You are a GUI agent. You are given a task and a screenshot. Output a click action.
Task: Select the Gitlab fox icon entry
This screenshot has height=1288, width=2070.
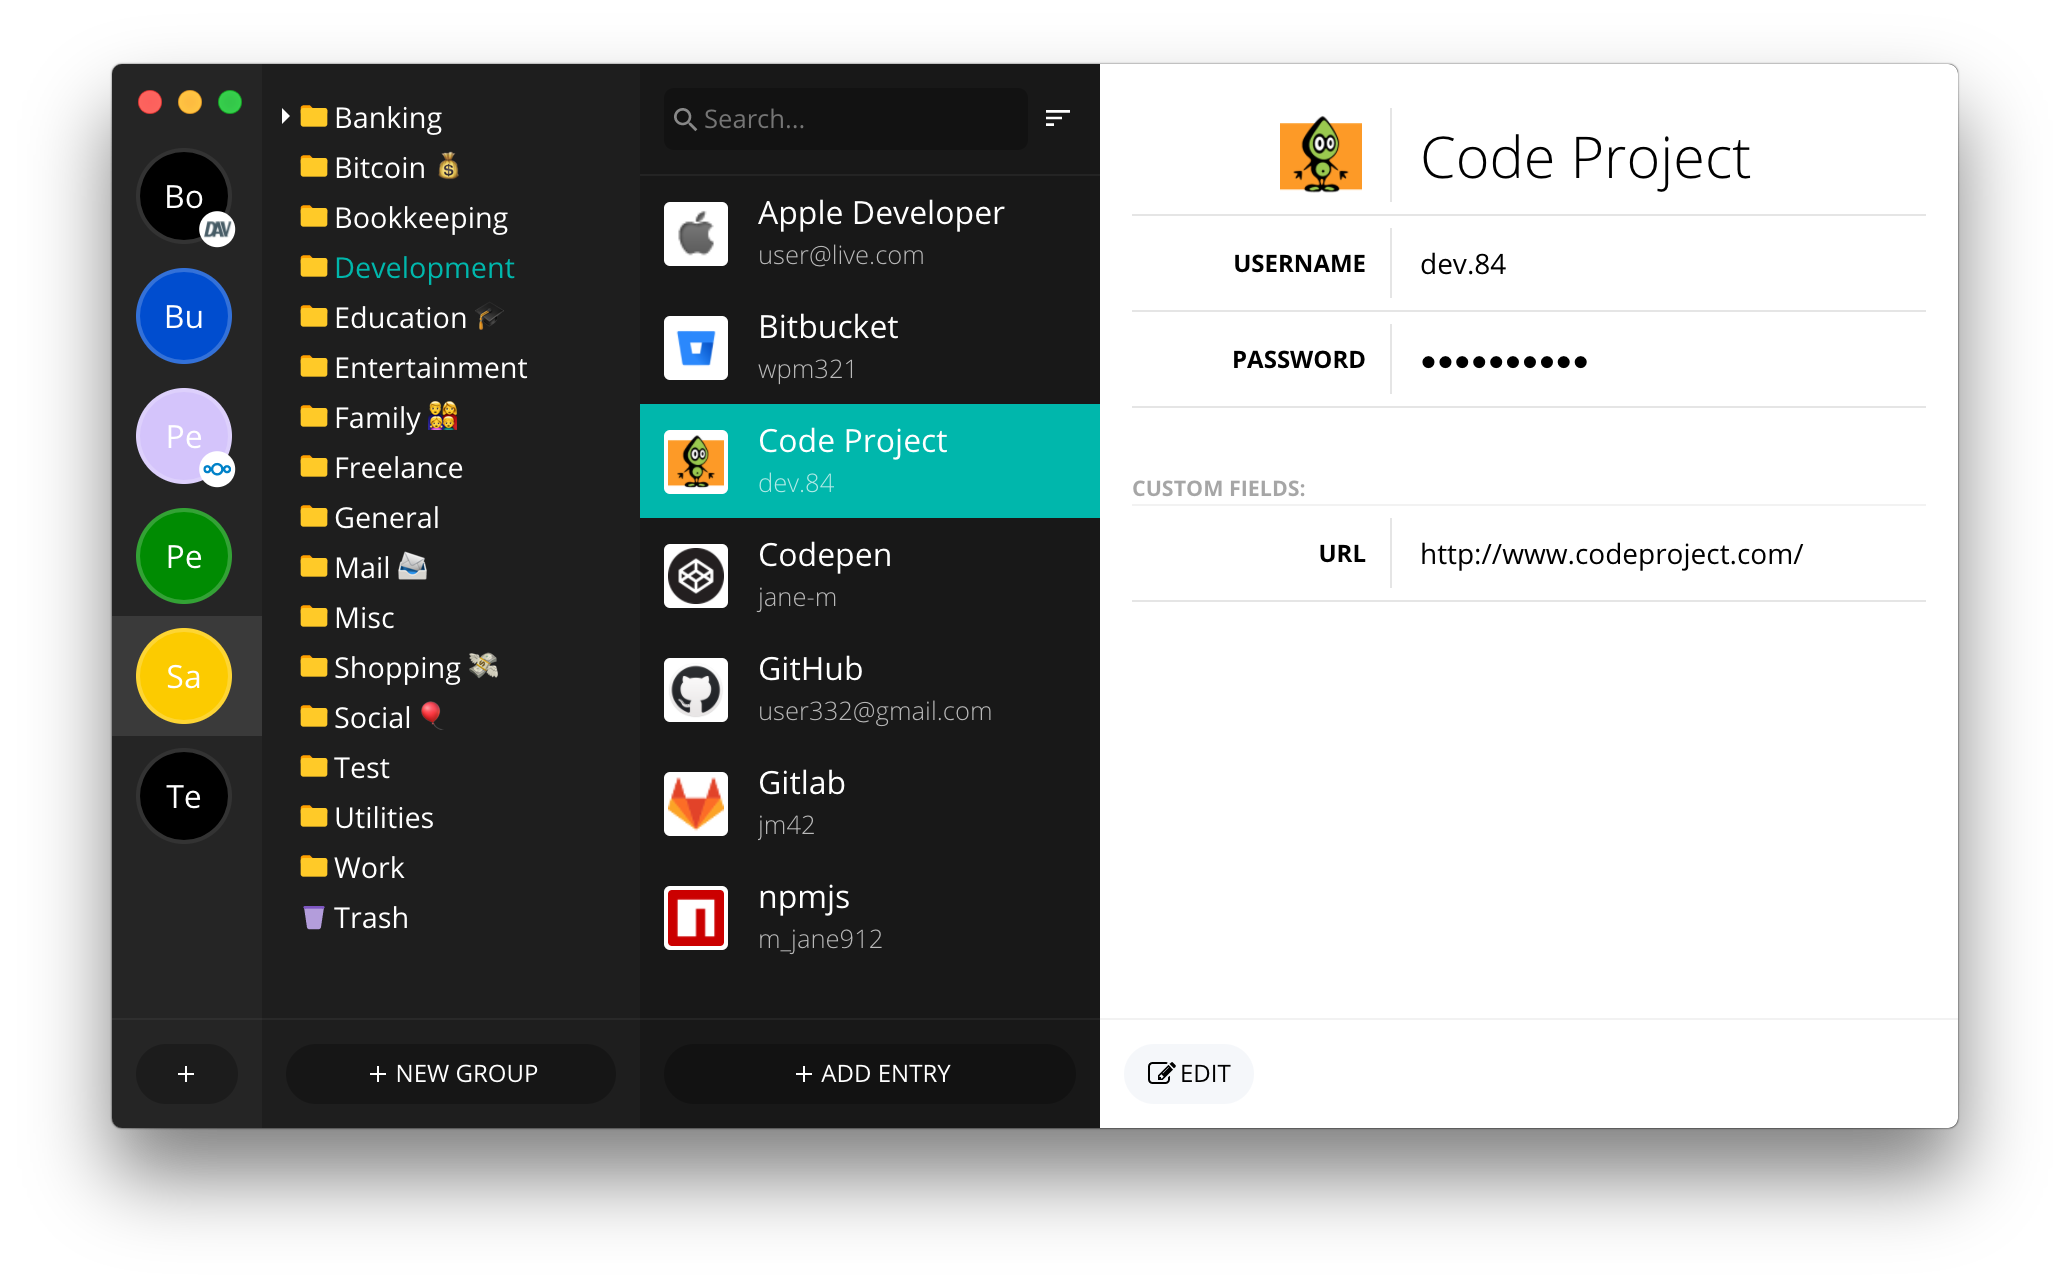(x=696, y=804)
